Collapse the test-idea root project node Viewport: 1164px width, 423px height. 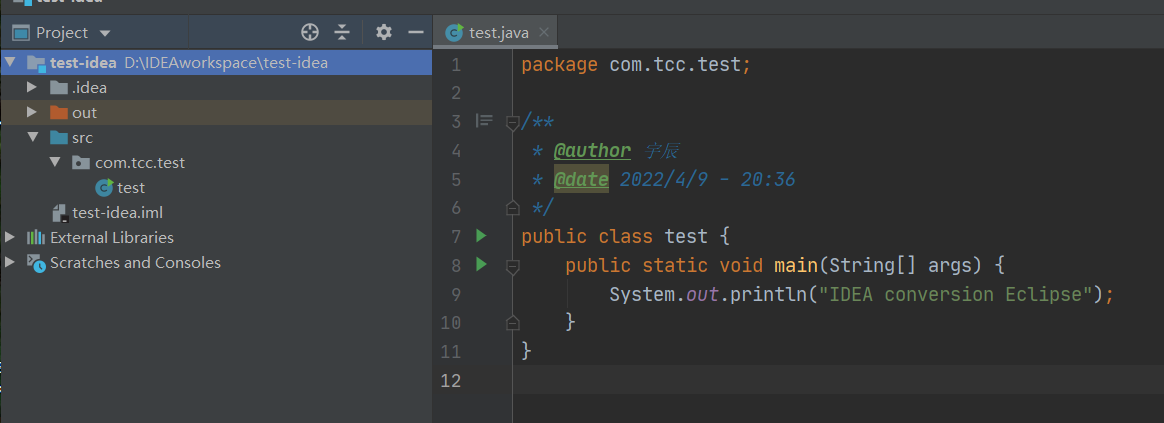point(10,63)
